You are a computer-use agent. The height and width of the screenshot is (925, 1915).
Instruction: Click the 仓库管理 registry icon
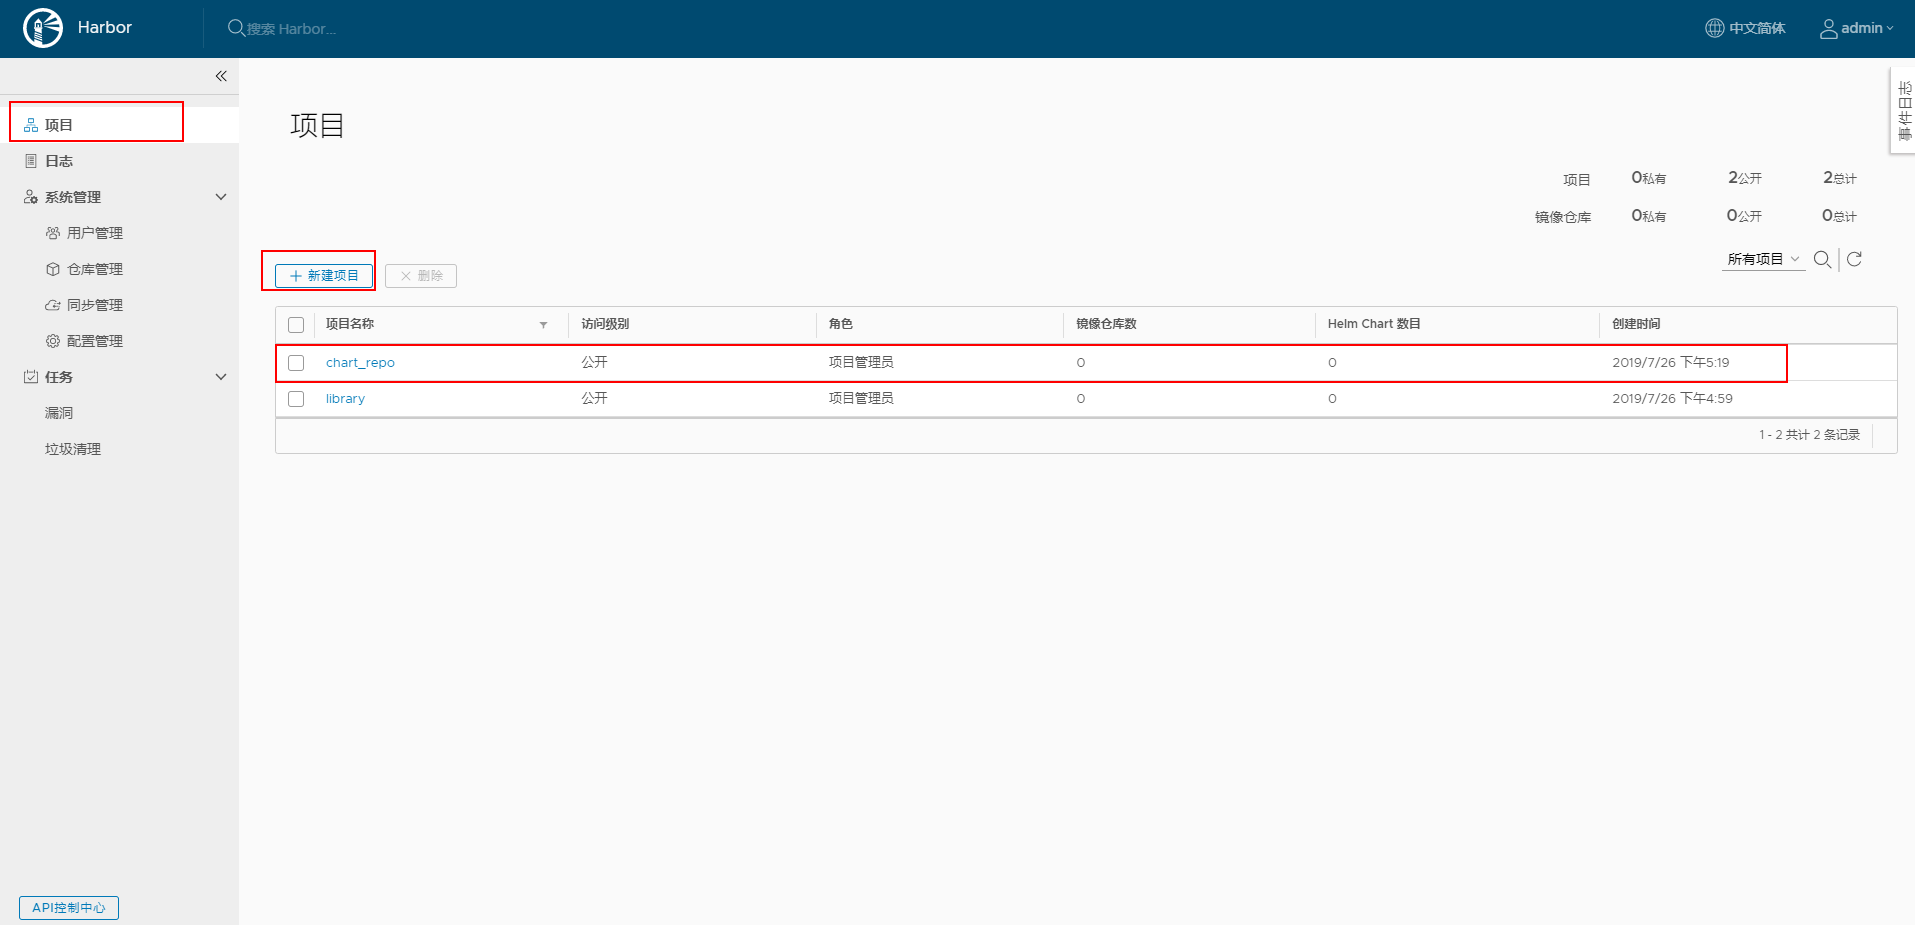click(53, 268)
